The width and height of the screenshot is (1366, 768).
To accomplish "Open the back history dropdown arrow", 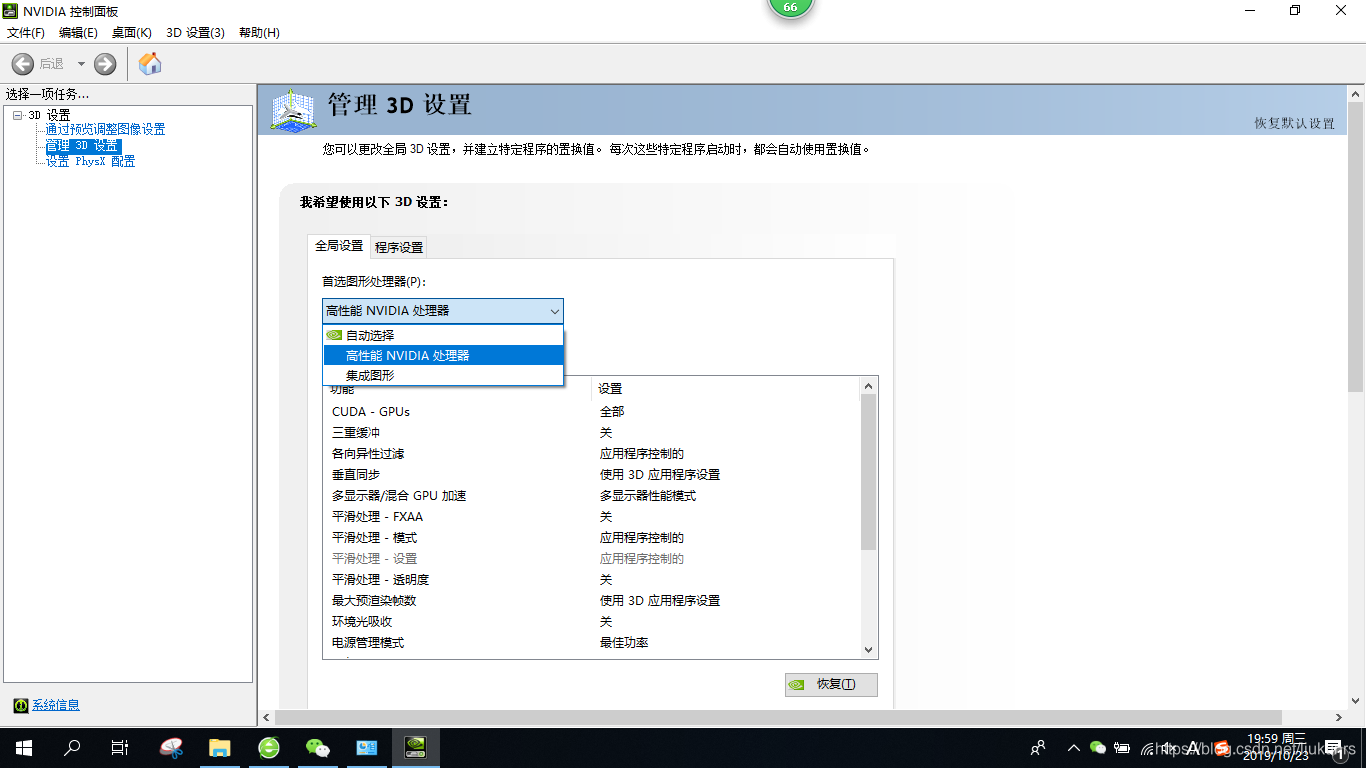I will tap(81, 64).
